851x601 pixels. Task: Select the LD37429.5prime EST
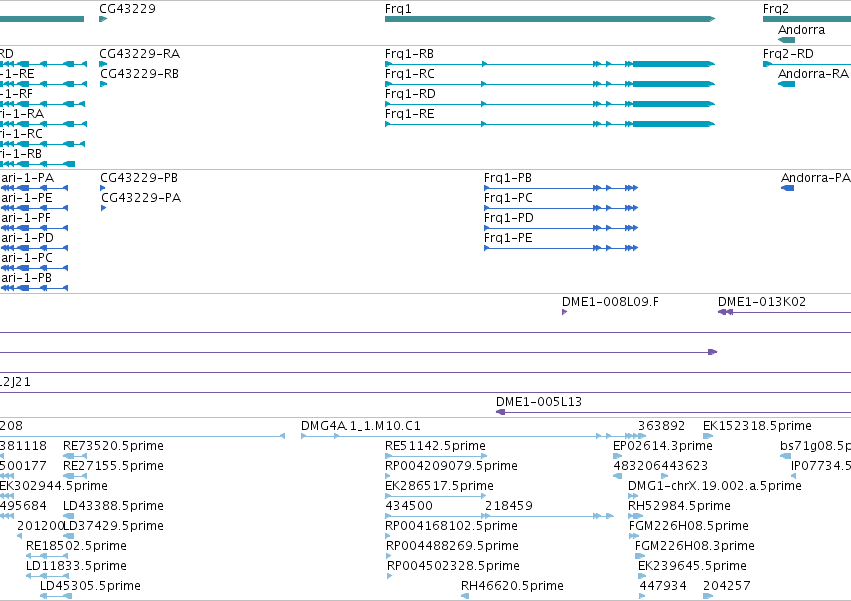click(68, 536)
